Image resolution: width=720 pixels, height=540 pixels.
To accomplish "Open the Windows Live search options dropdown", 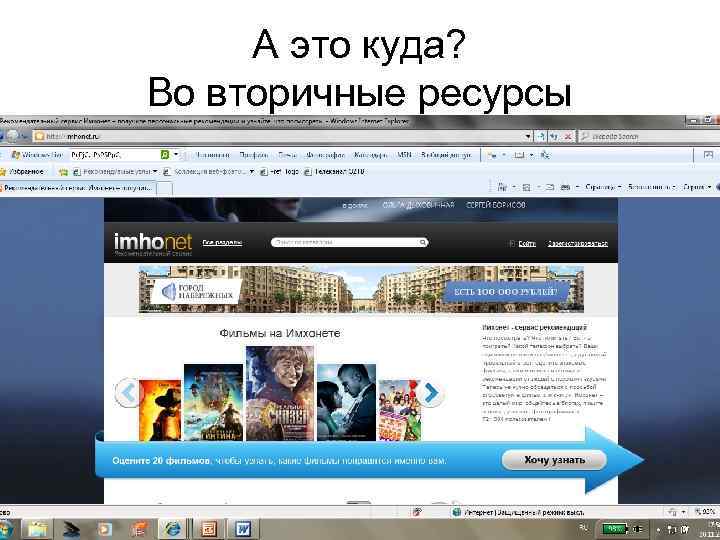I will (x=176, y=155).
